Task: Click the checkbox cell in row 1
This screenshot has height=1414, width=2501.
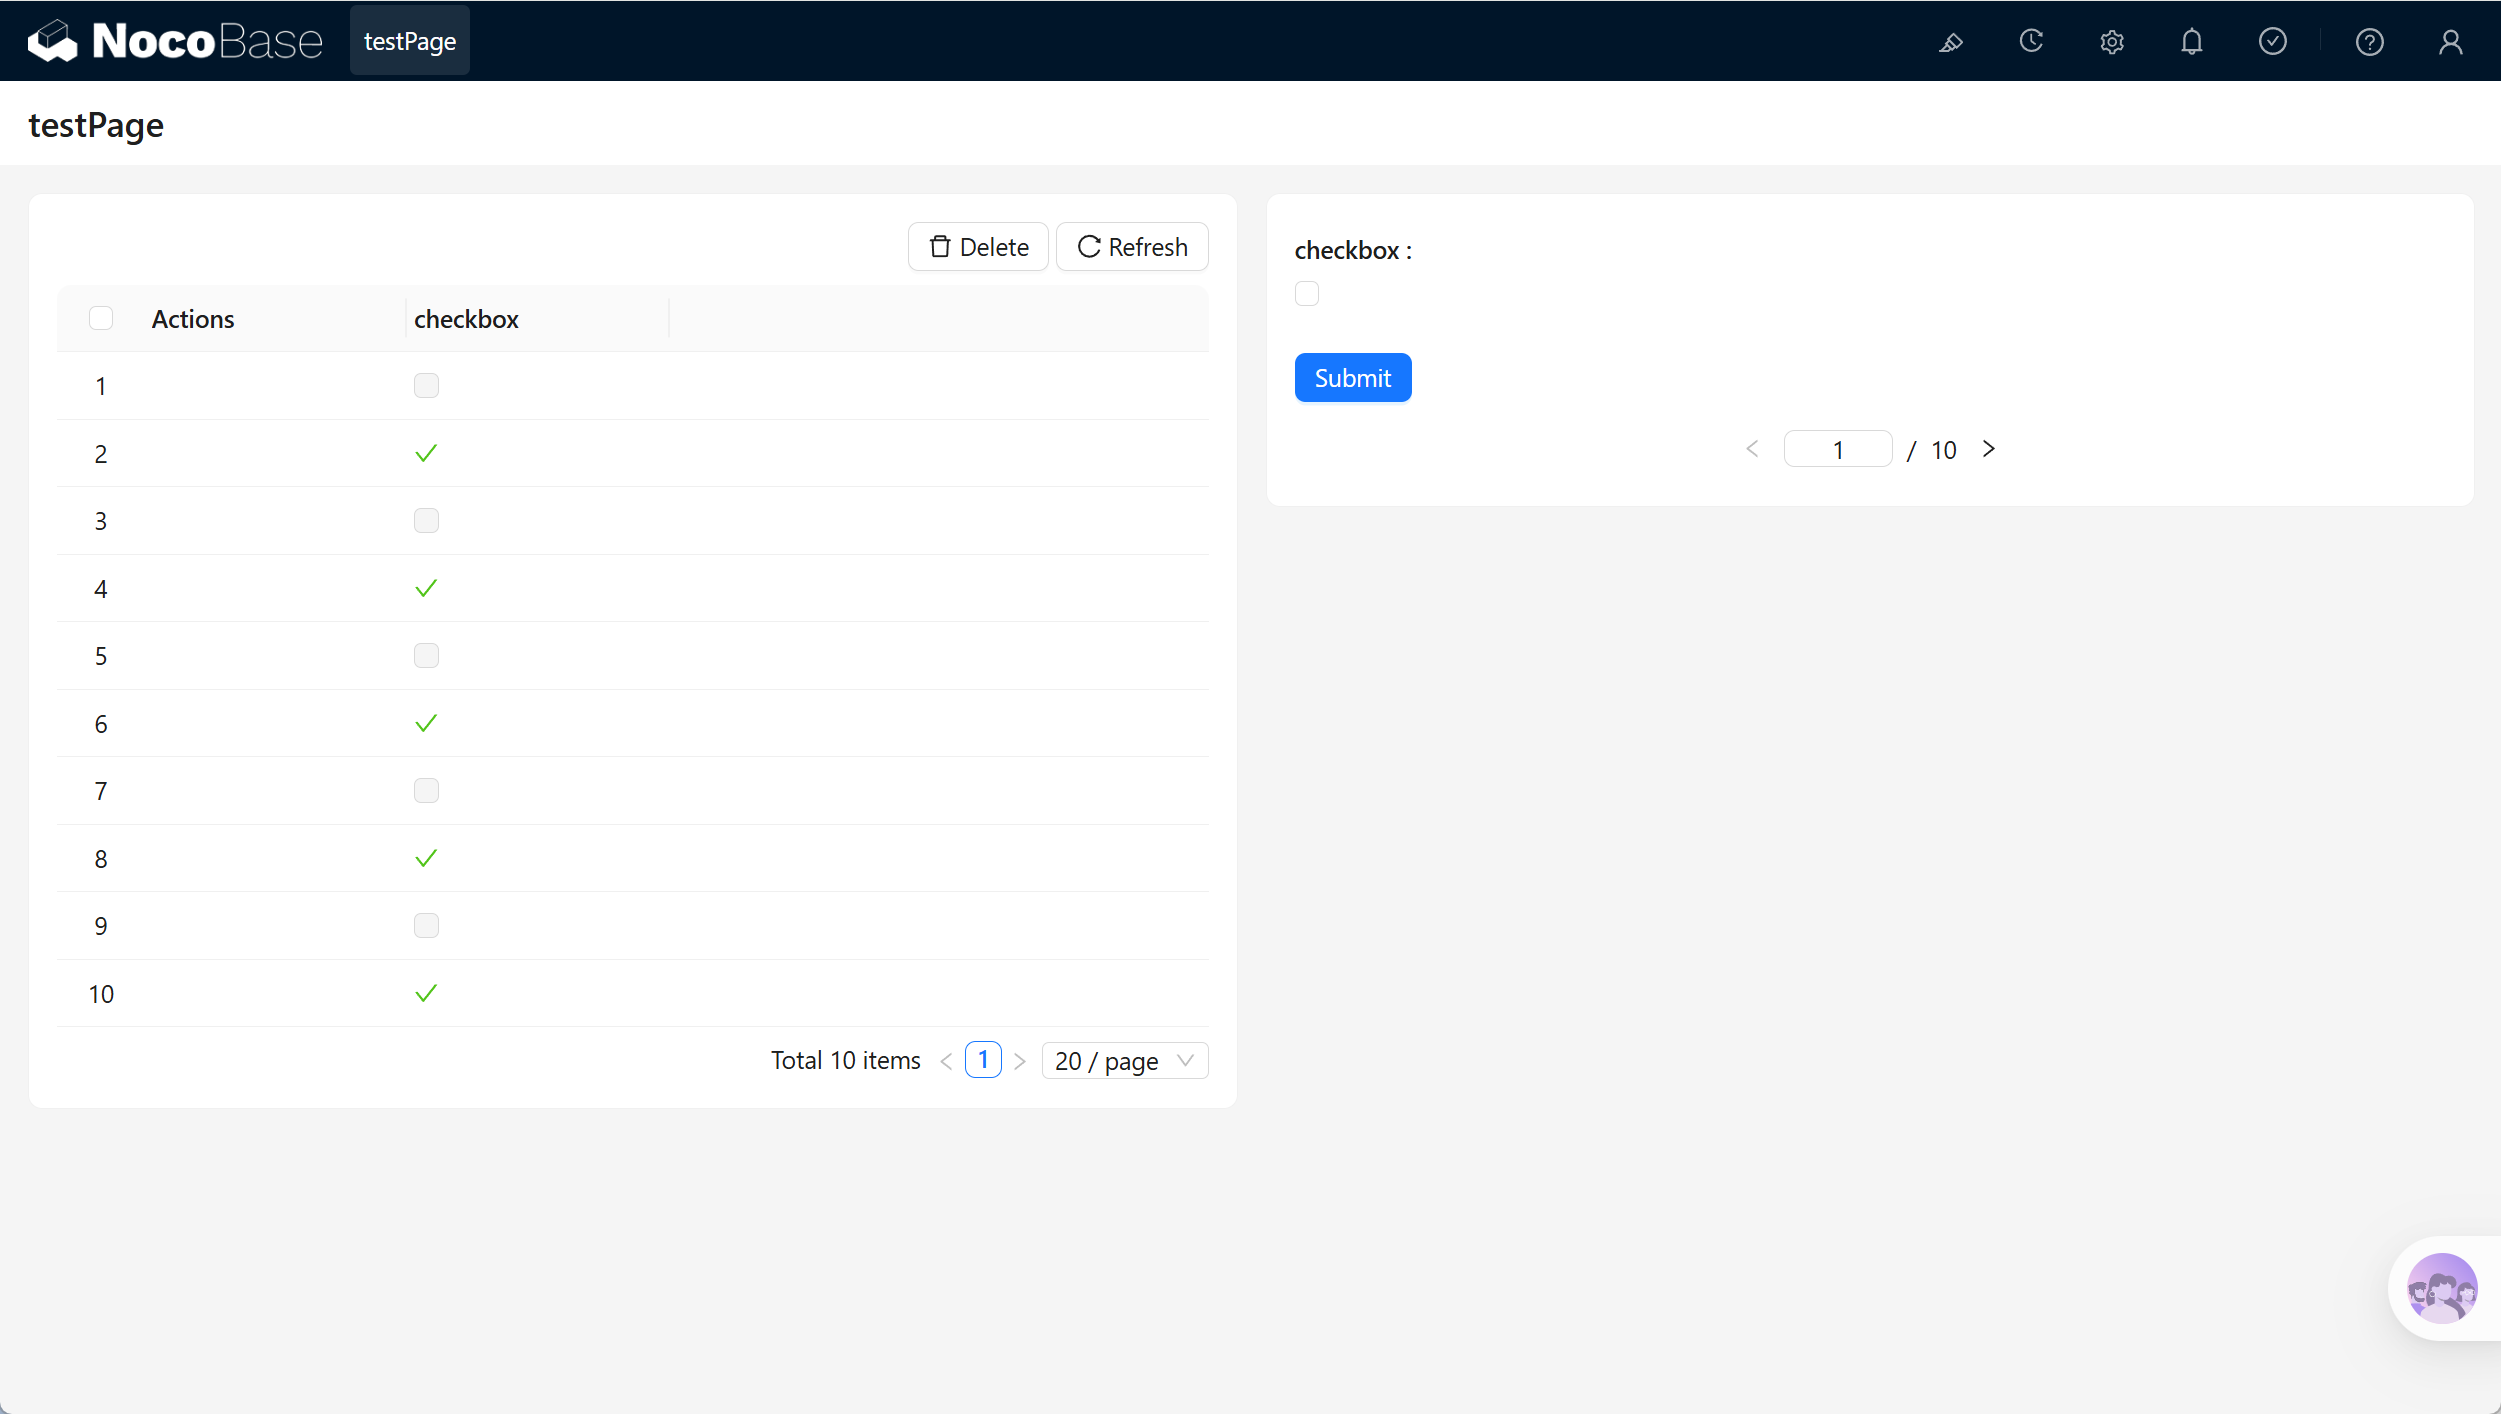Action: pyautogui.click(x=426, y=385)
